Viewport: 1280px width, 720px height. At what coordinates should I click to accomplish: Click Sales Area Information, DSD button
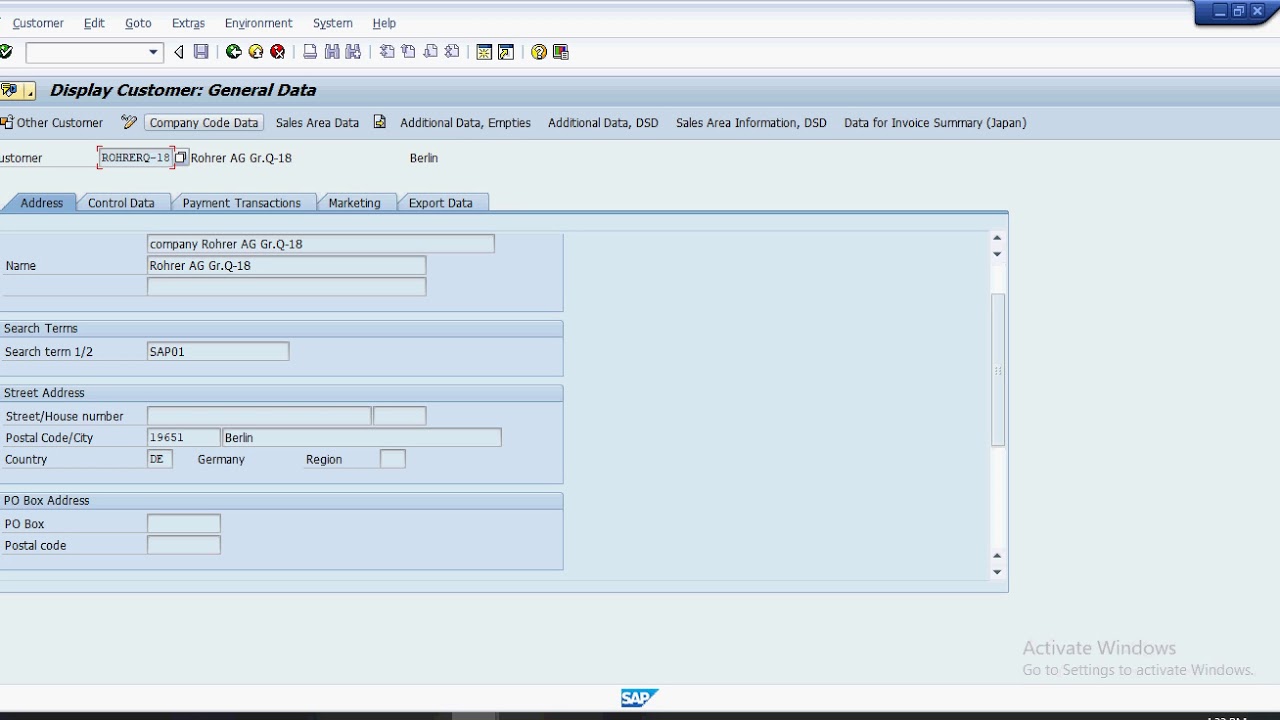tap(751, 123)
